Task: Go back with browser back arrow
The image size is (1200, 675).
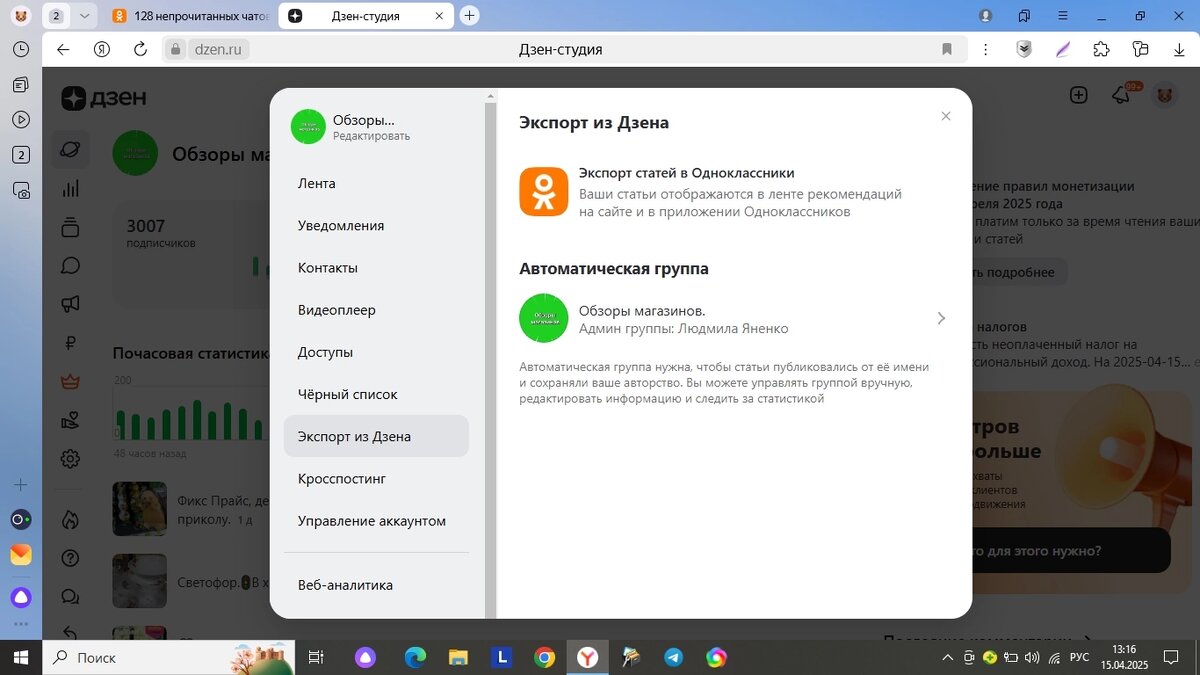Action: pos(63,49)
